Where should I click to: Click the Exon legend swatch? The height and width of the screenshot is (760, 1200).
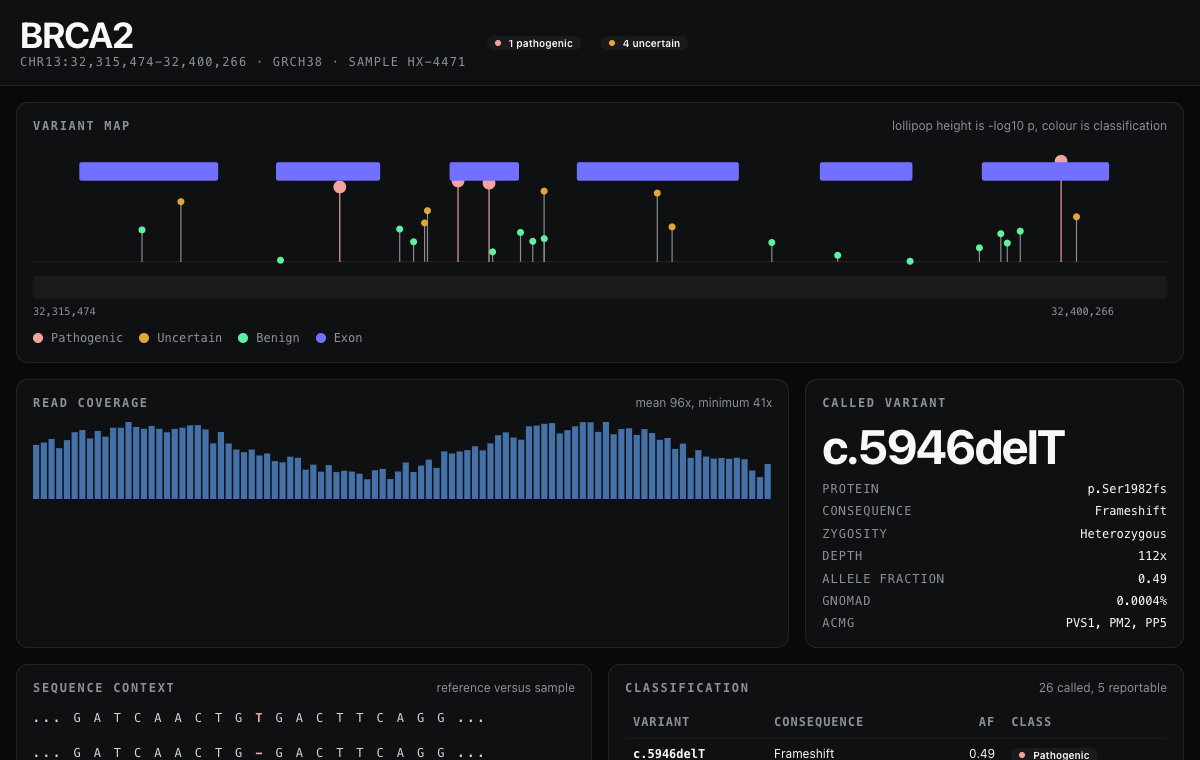pyautogui.click(x=321, y=338)
